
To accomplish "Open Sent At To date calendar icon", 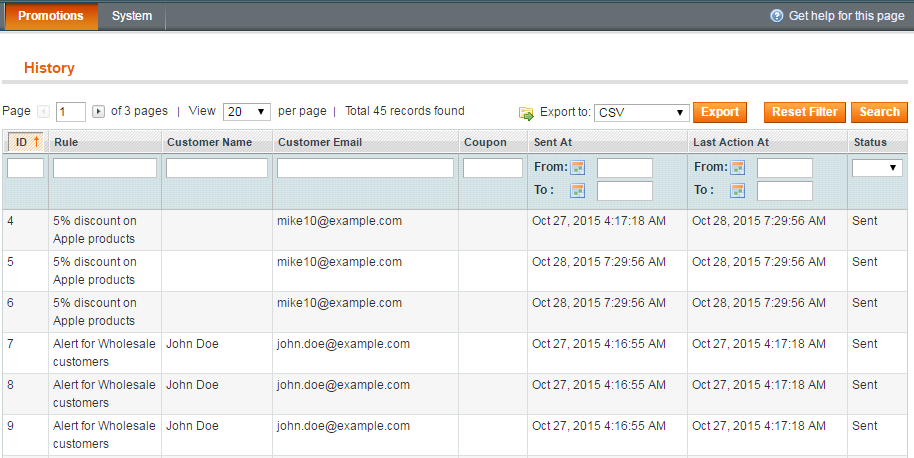I will [578, 191].
